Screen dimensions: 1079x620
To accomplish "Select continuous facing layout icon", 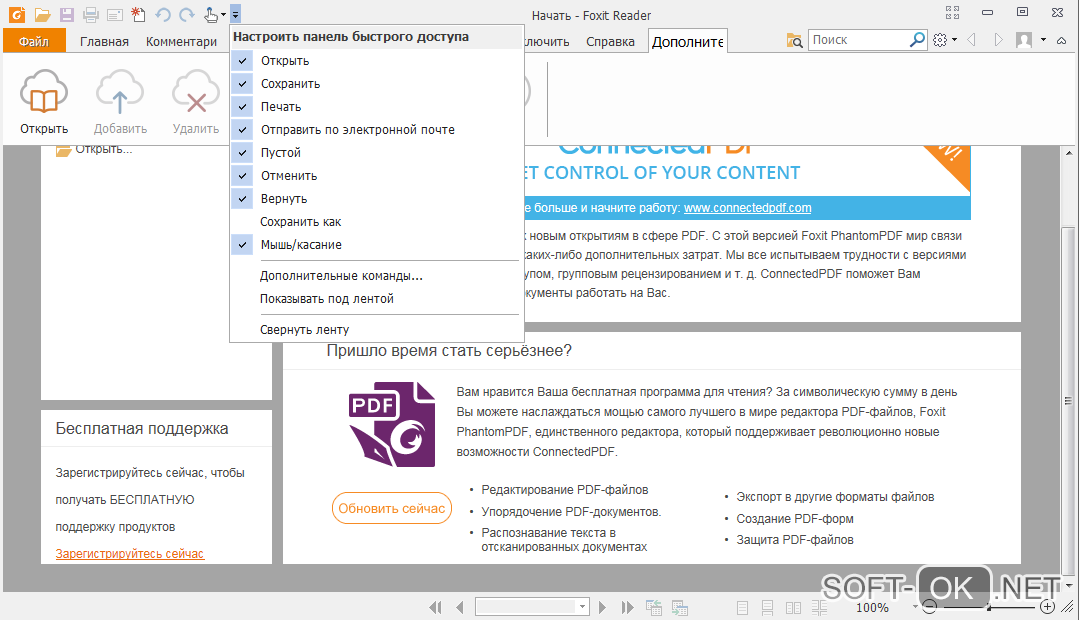I will (x=819, y=608).
